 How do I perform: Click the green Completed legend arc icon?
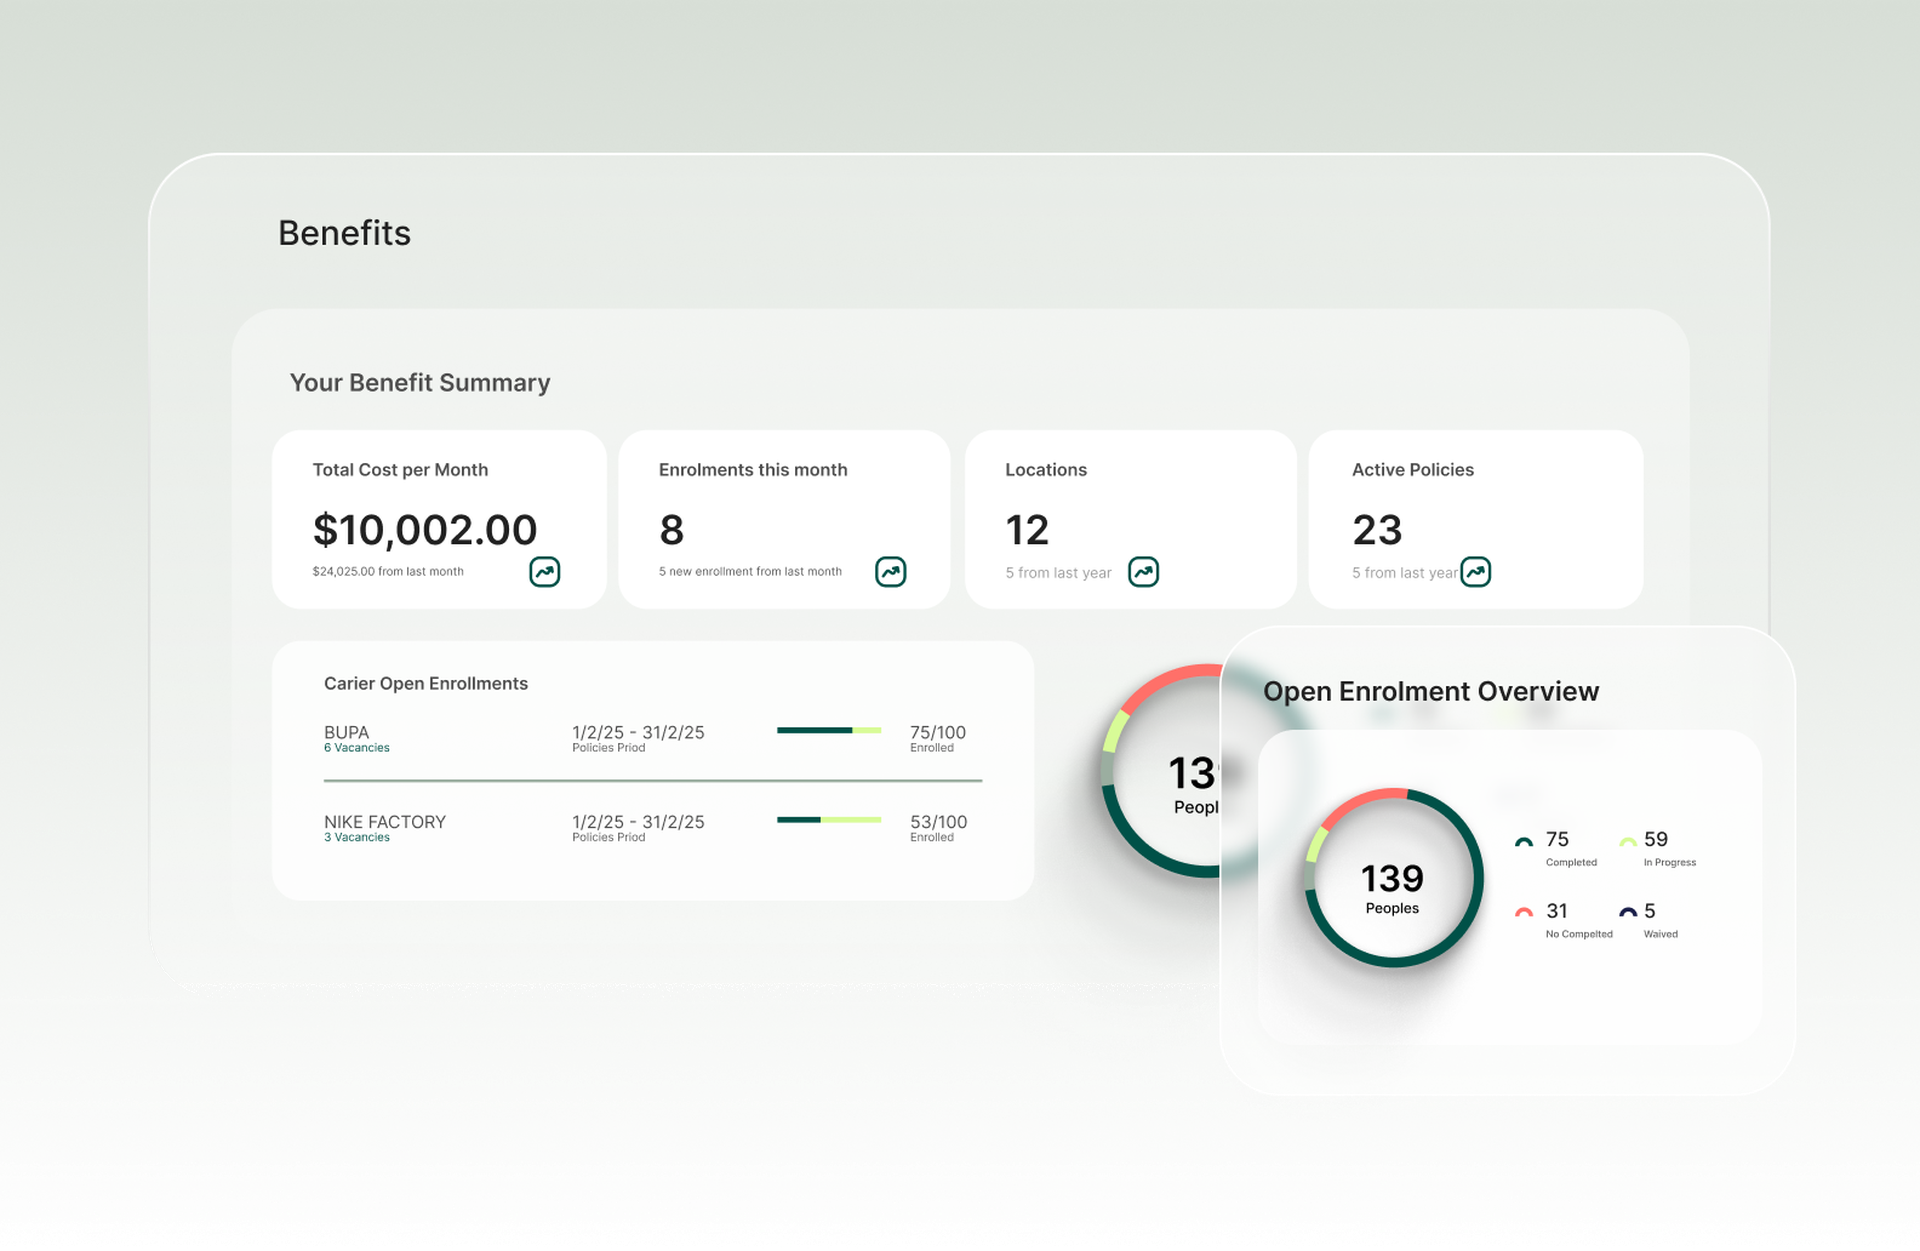coord(1523,842)
